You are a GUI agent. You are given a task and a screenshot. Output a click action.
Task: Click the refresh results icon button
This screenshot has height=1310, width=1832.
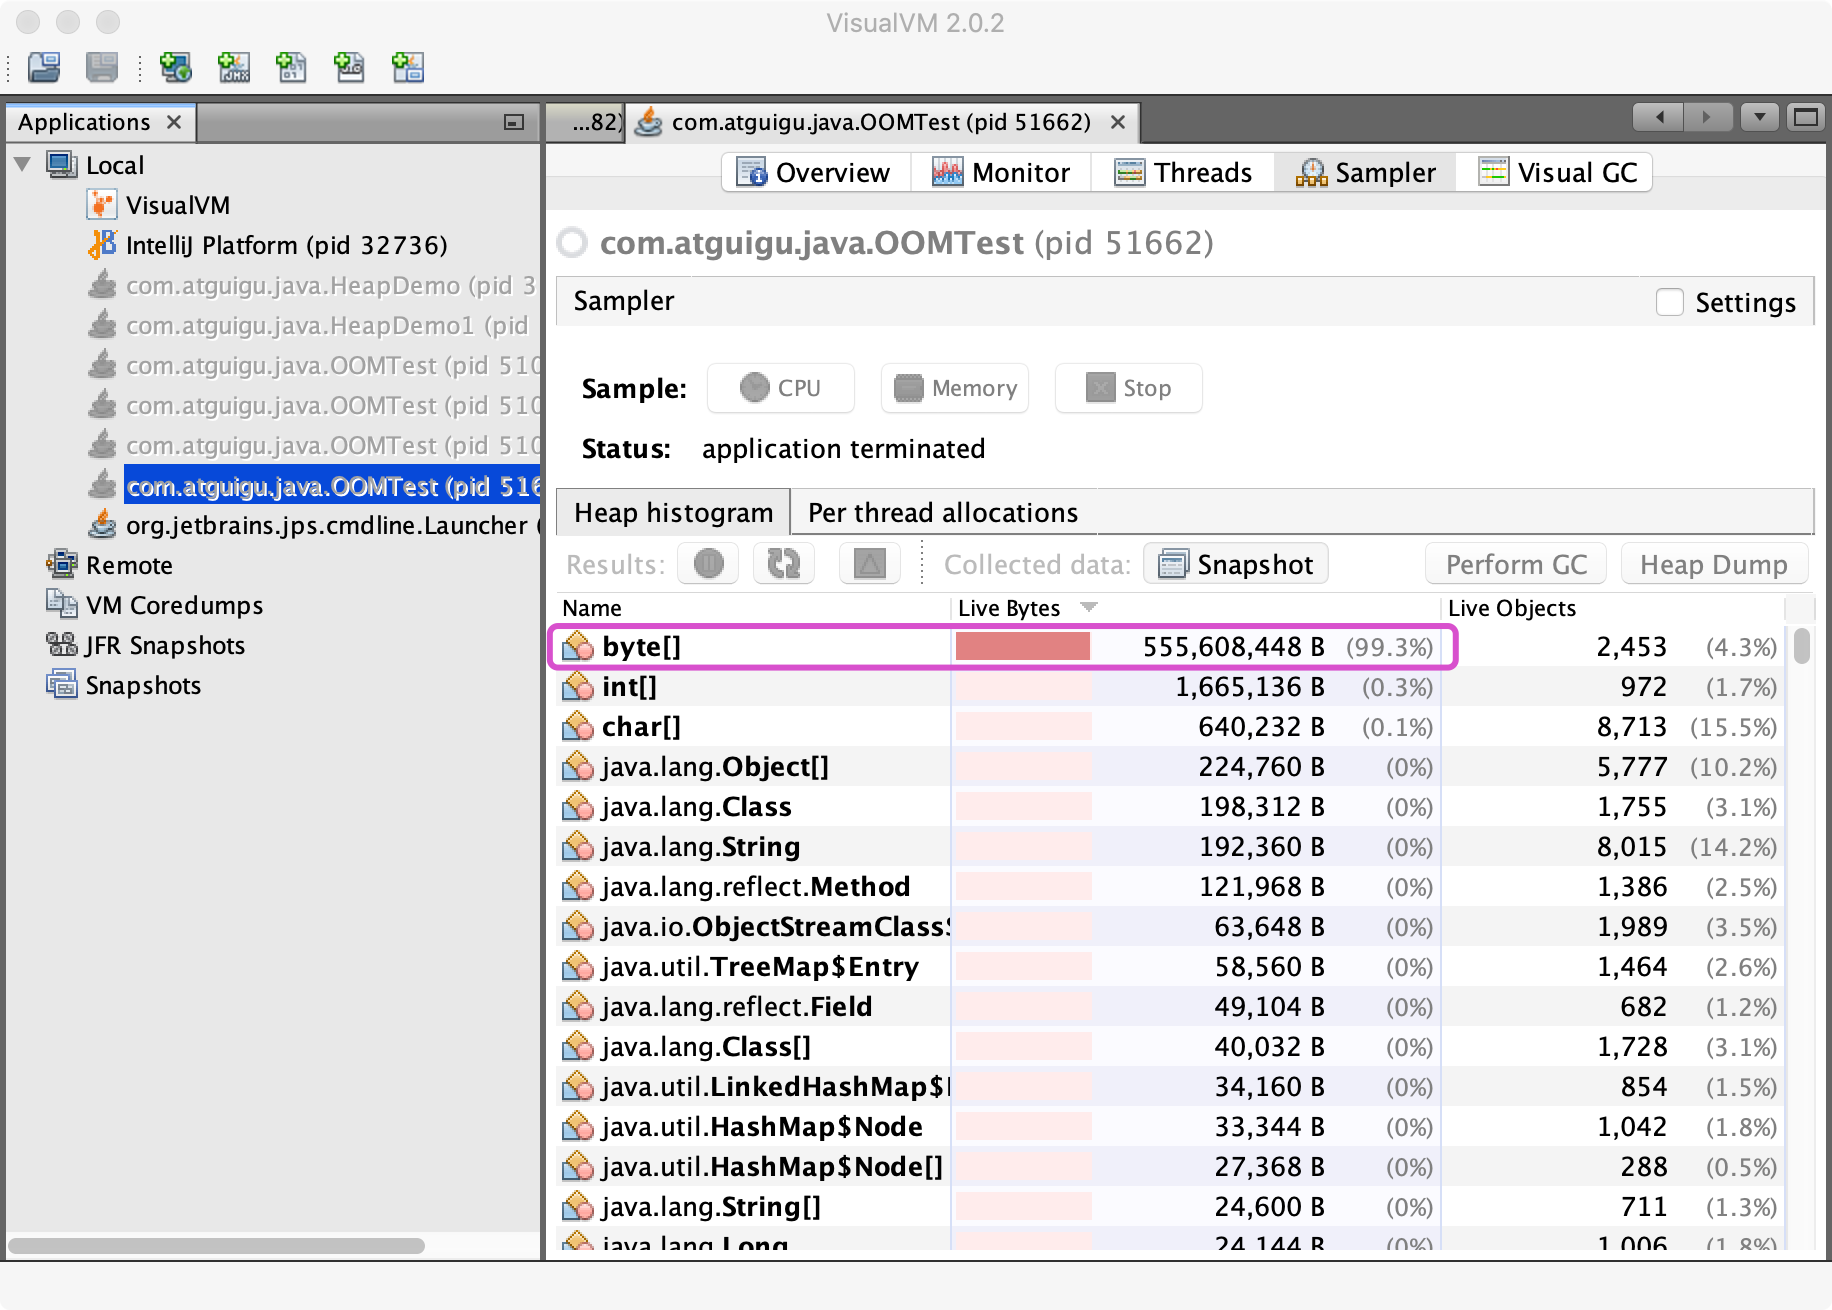click(x=784, y=564)
